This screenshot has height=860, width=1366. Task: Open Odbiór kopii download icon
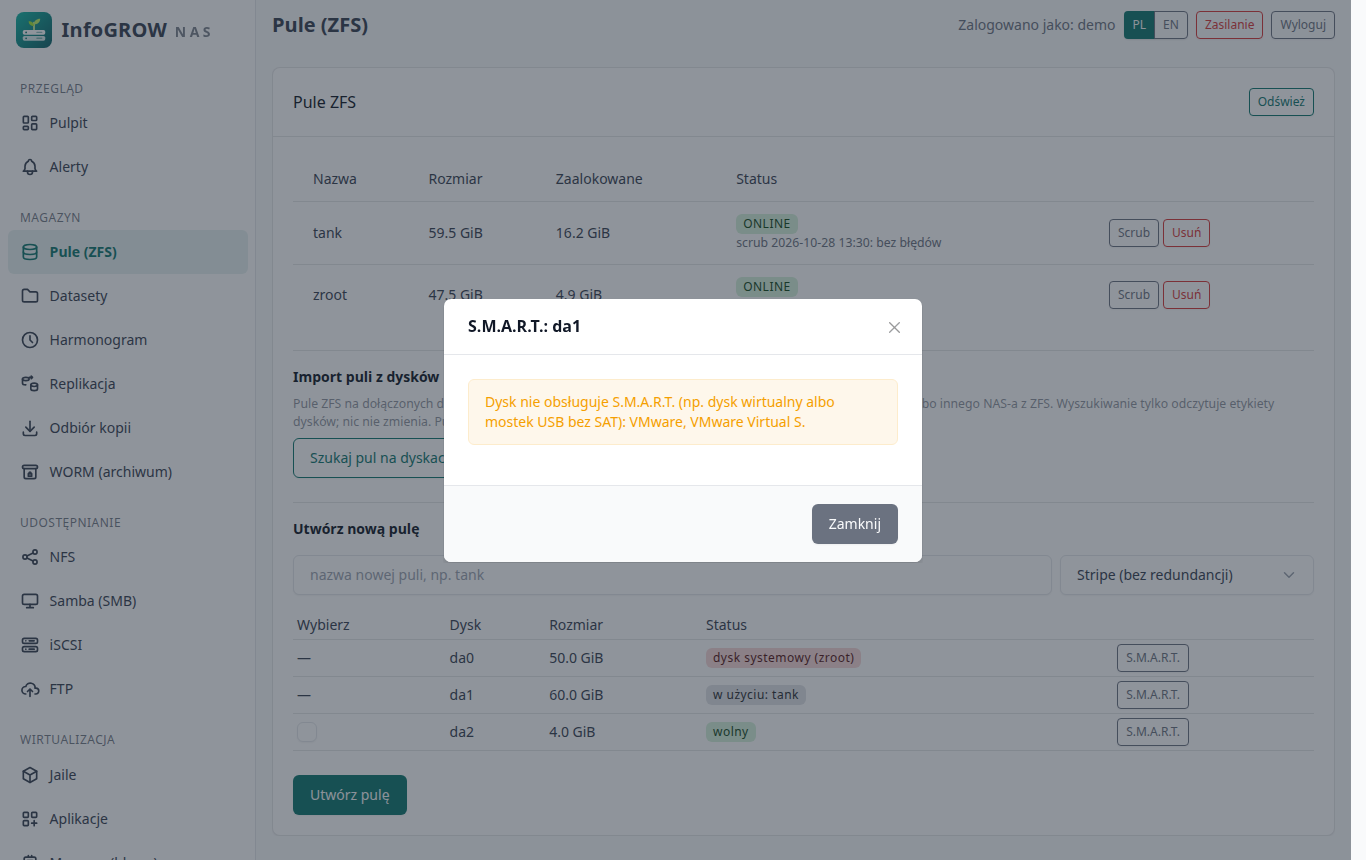point(30,428)
